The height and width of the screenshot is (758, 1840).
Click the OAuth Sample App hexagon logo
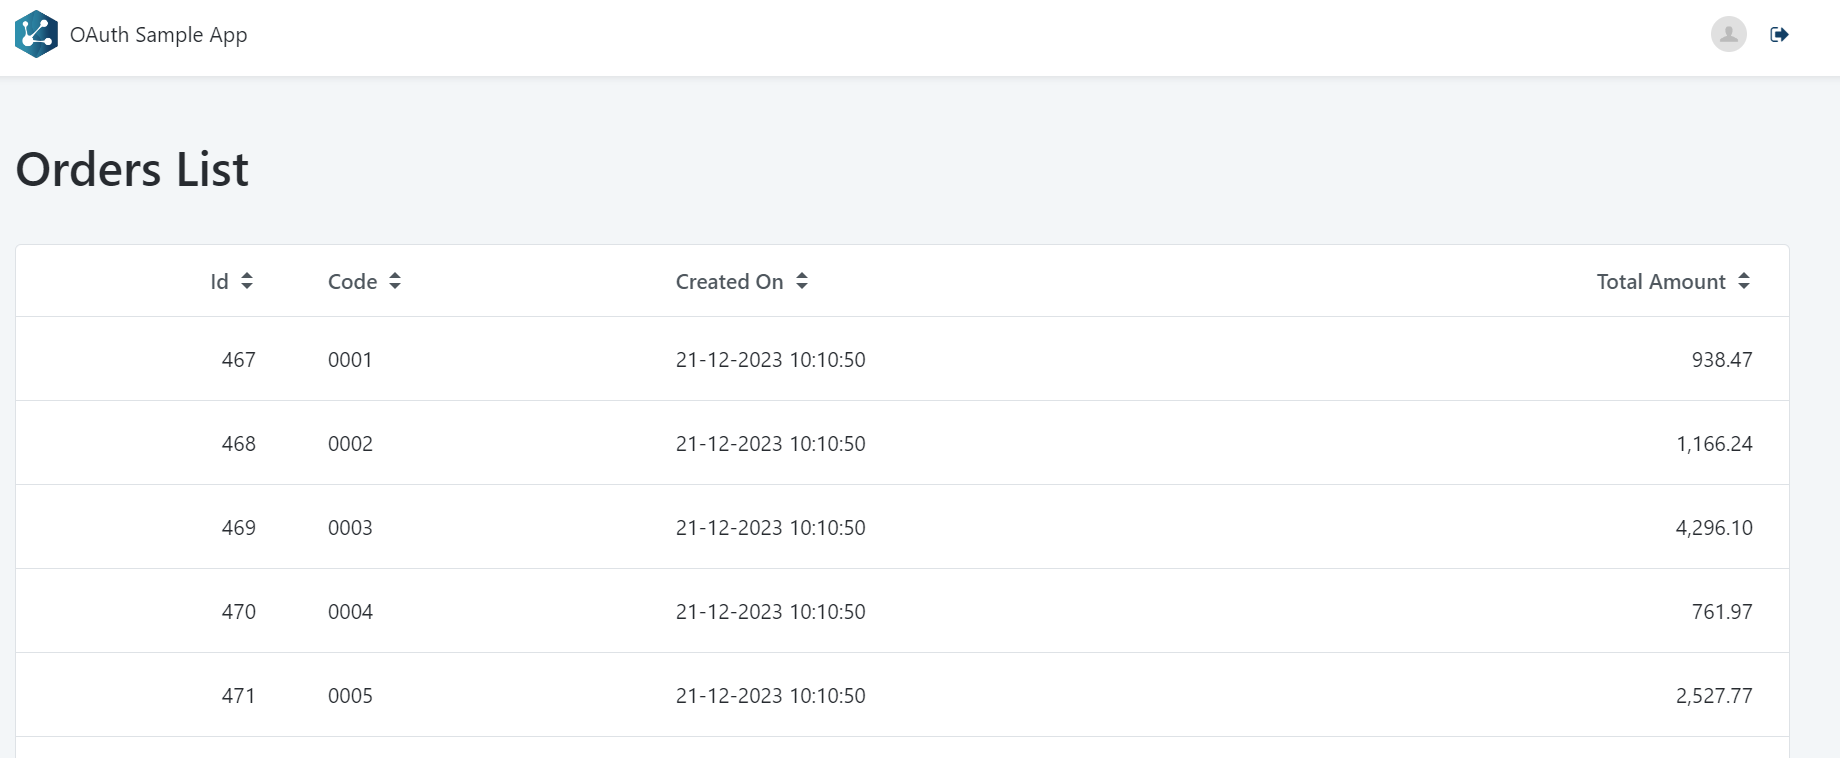36,34
